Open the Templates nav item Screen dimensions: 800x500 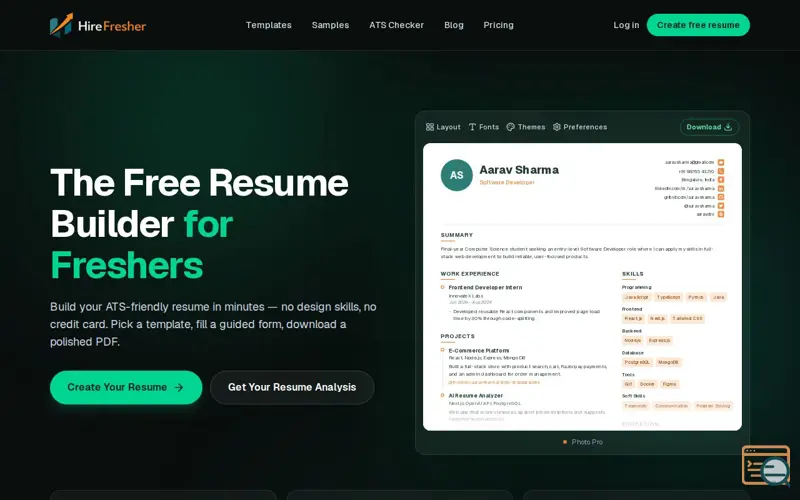pos(268,25)
